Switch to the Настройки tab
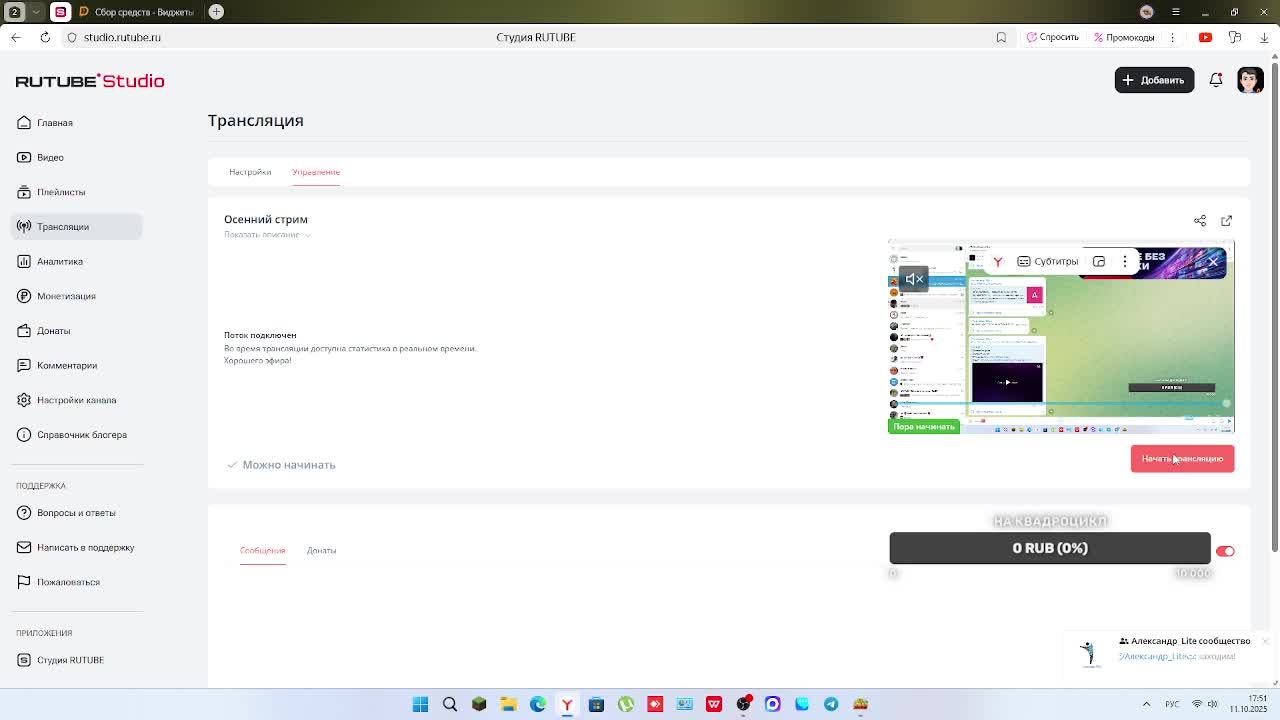The image size is (1280, 720). (x=250, y=172)
